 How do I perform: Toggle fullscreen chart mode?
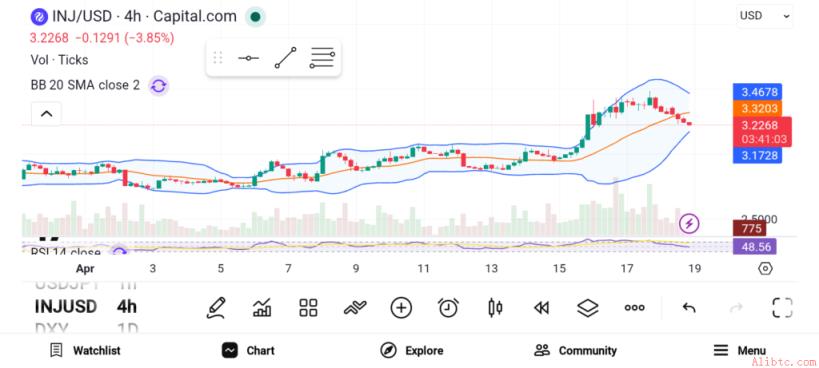[x=782, y=307]
